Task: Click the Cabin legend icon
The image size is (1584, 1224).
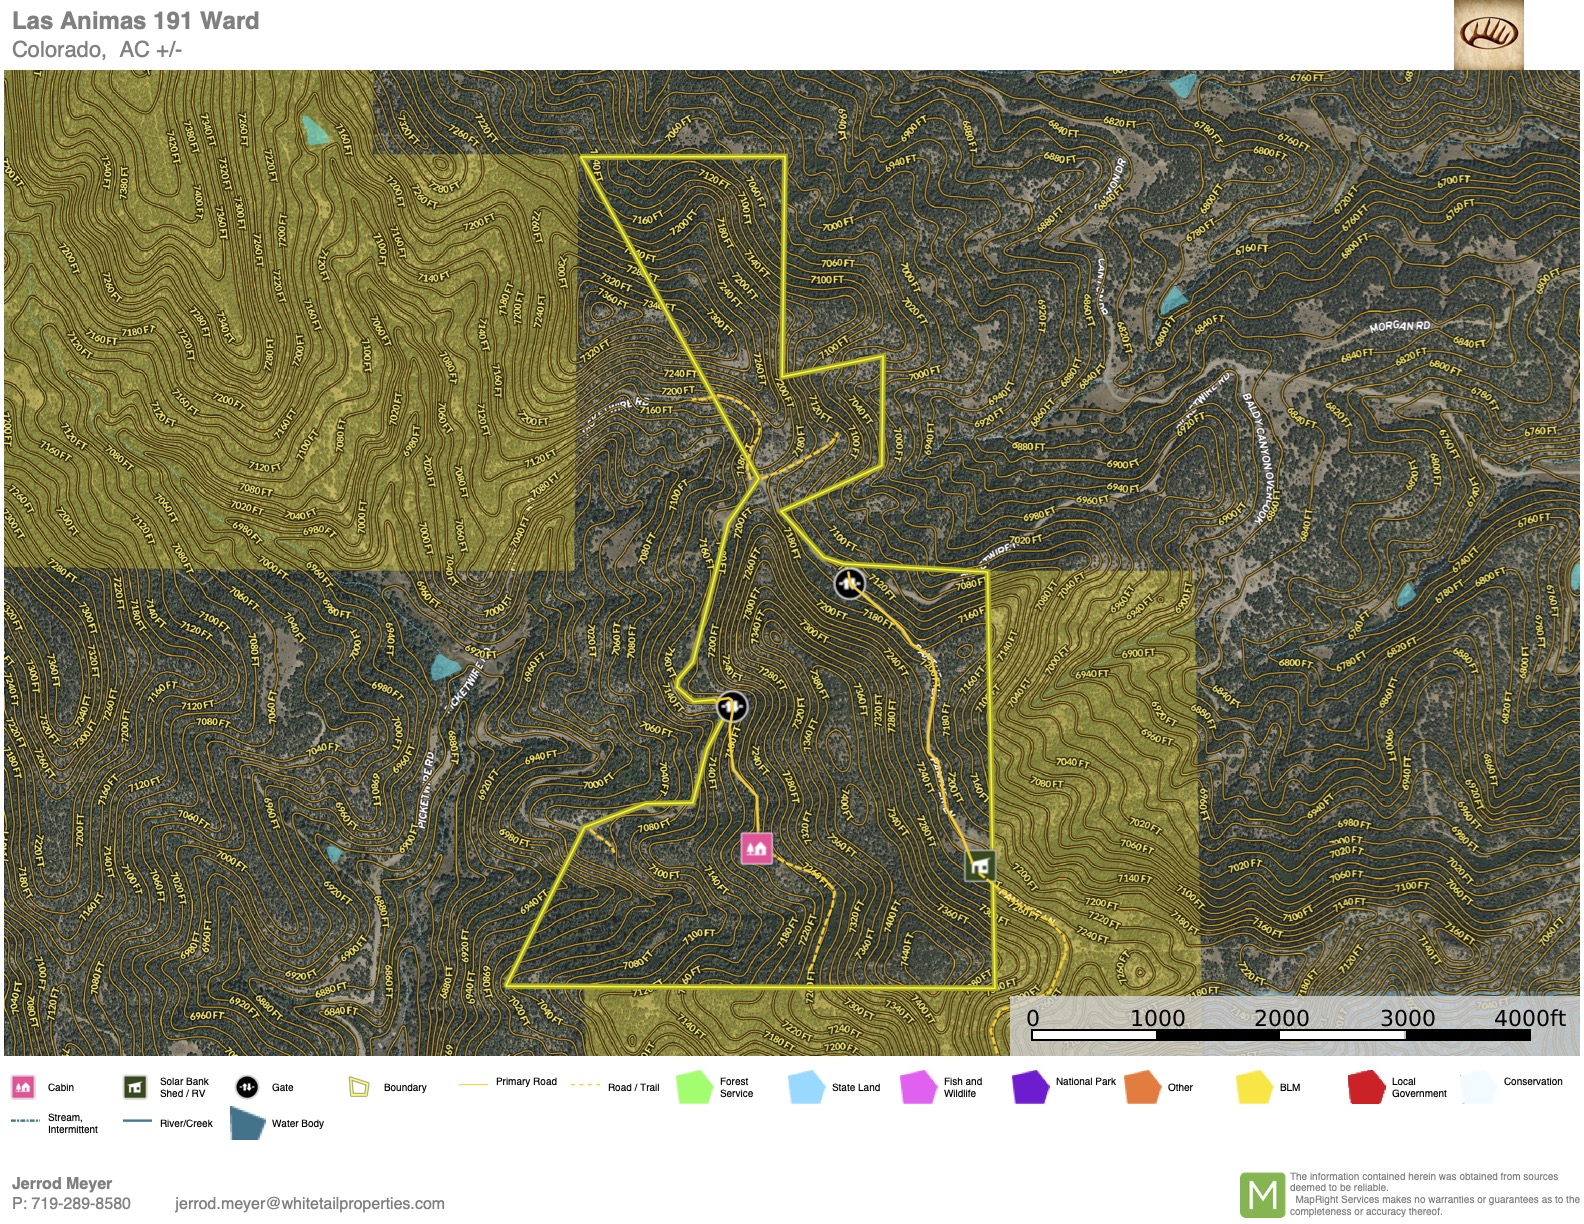Action: (x=23, y=1087)
